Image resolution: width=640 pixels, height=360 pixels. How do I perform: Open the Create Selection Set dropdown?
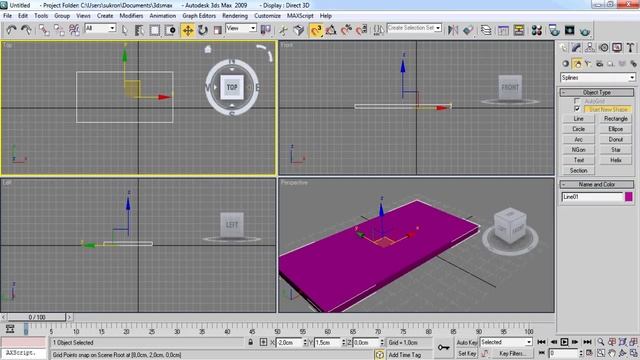point(414,28)
